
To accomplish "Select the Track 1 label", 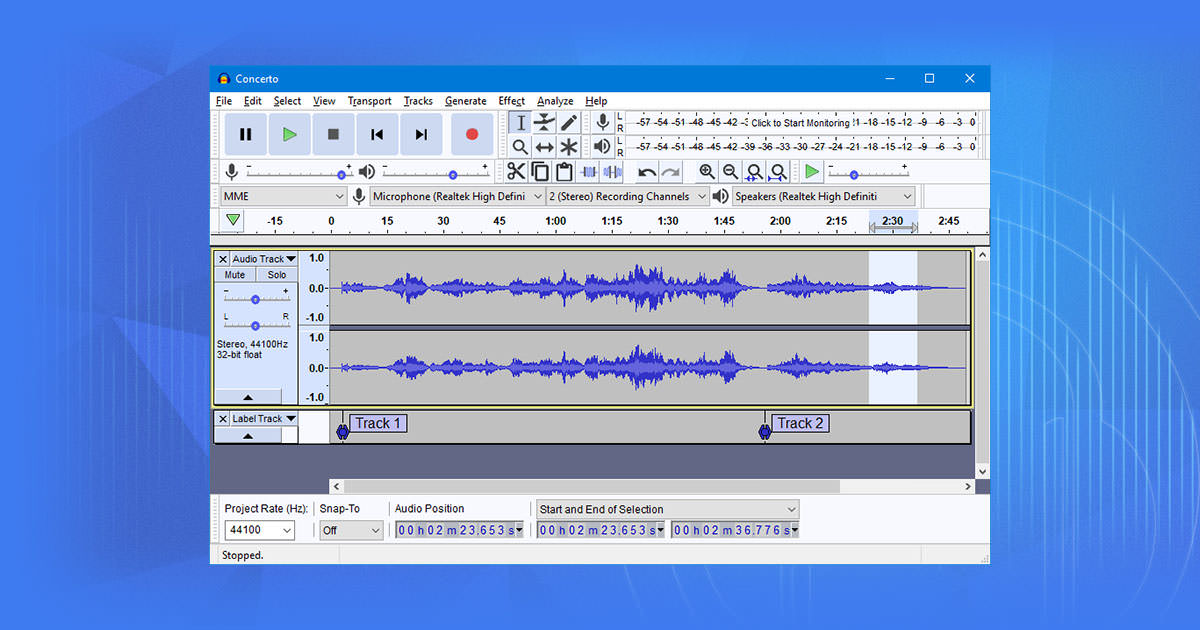I will (x=378, y=423).
